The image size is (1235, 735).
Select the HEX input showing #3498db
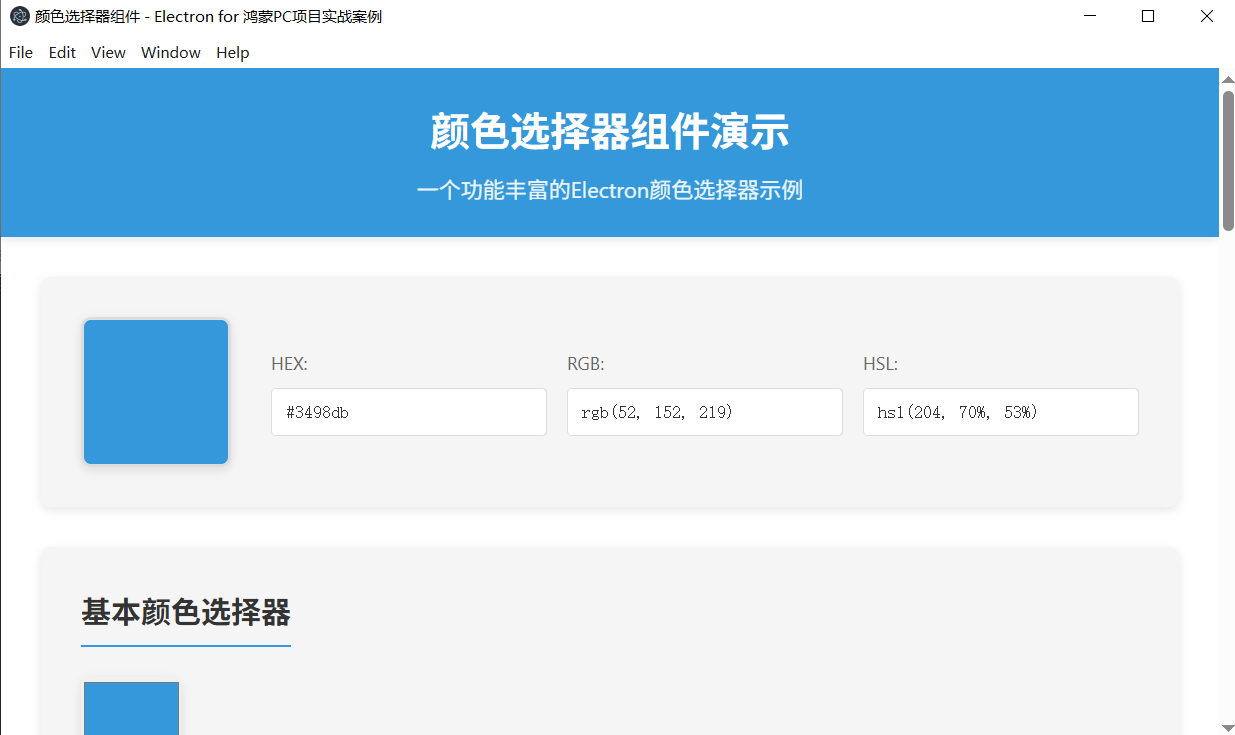[408, 411]
